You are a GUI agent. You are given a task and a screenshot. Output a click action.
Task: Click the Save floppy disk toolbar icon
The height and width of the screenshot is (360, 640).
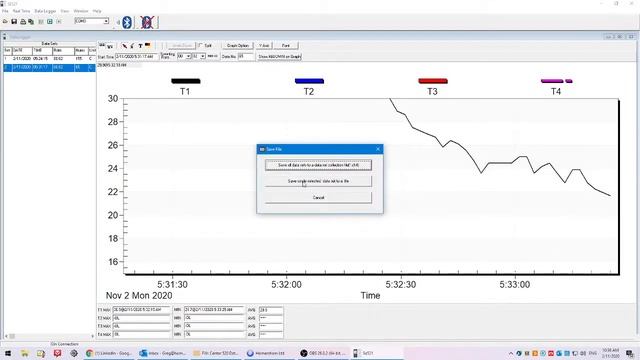point(14,21)
